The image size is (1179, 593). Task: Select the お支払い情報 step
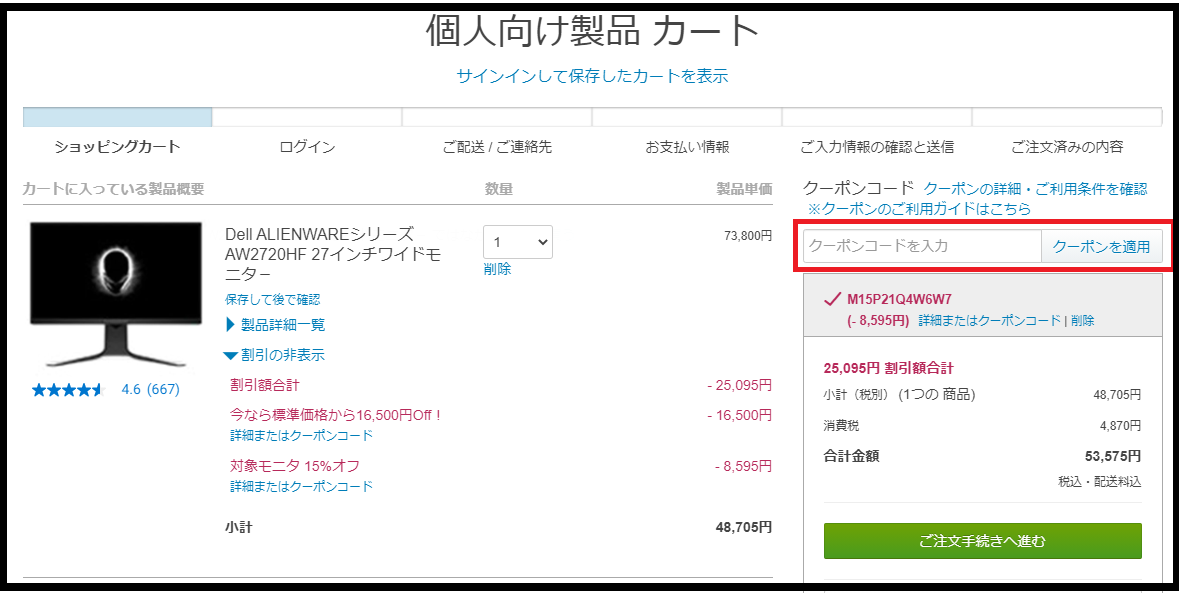coord(687,147)
